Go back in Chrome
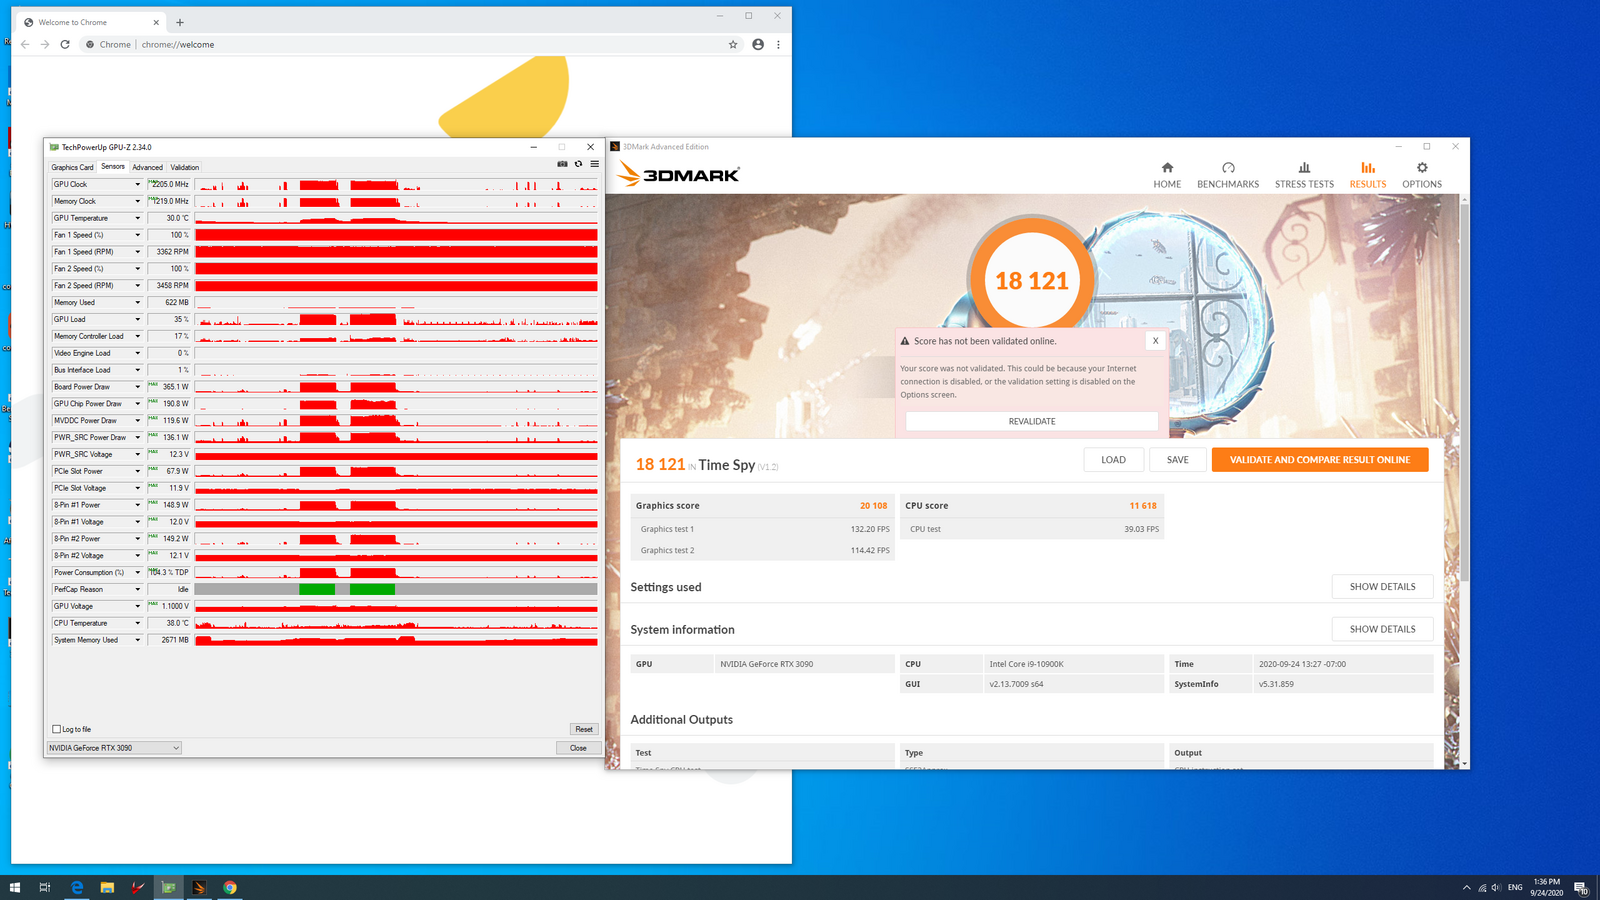Image resolution: width=1600 pixels, height=900 pixels. tap(25, 44)
